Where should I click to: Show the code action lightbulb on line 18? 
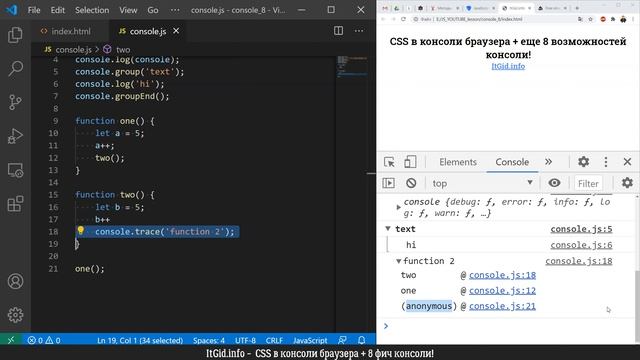pos(80,231)
